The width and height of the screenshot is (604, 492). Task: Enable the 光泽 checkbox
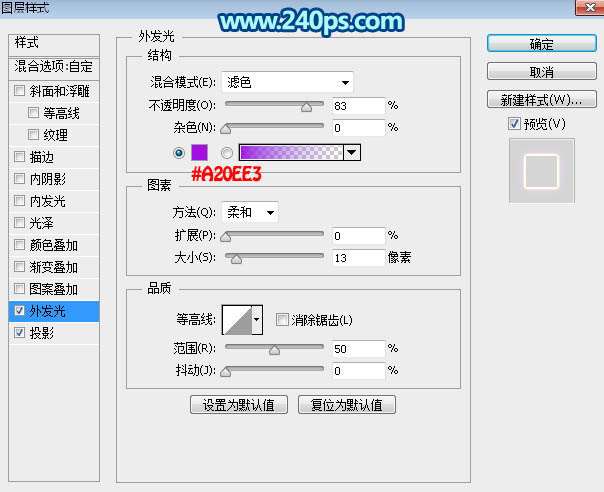19,223
